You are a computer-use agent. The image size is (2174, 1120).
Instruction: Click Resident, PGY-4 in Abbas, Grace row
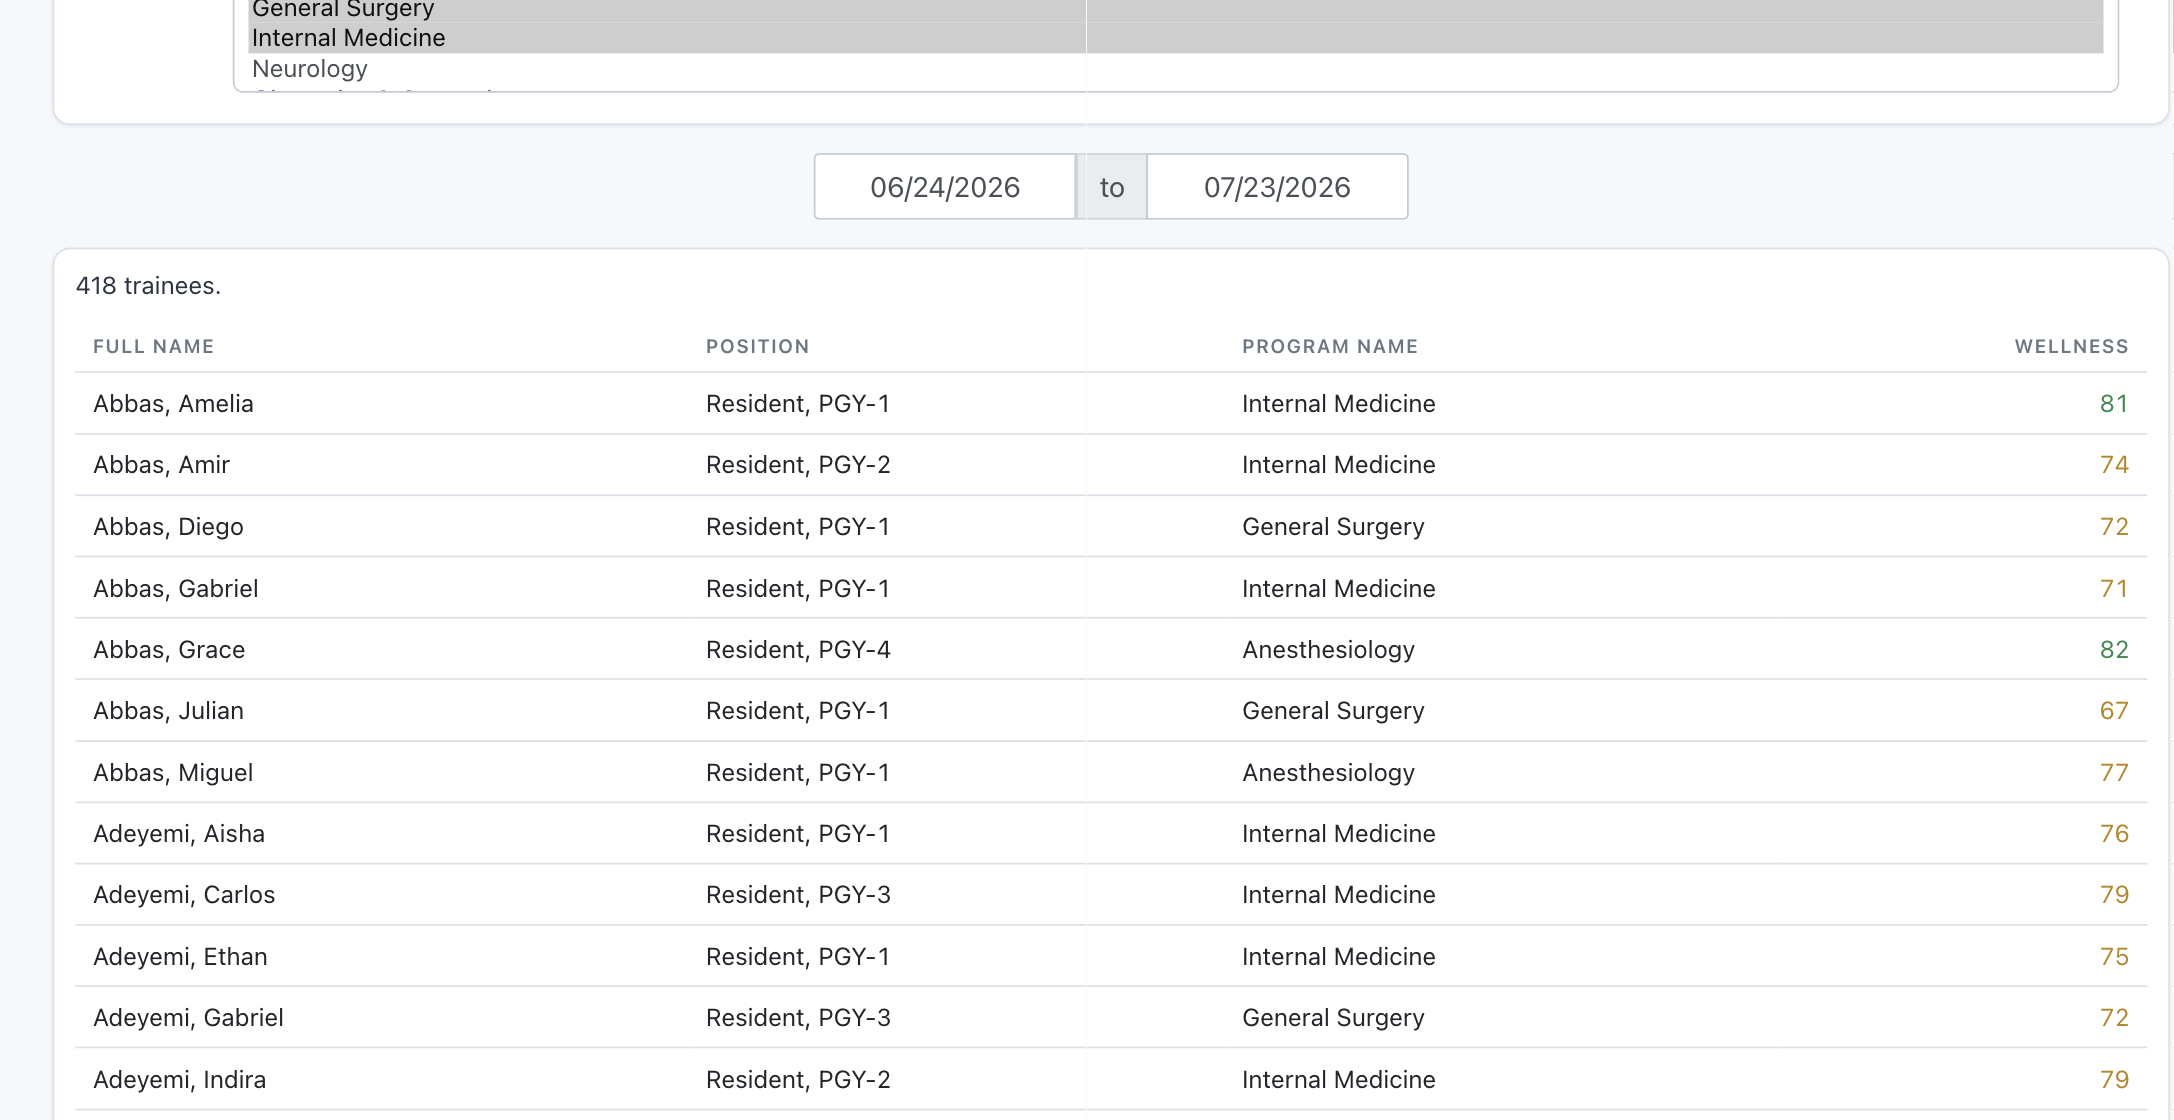click(x=798, y=650)
